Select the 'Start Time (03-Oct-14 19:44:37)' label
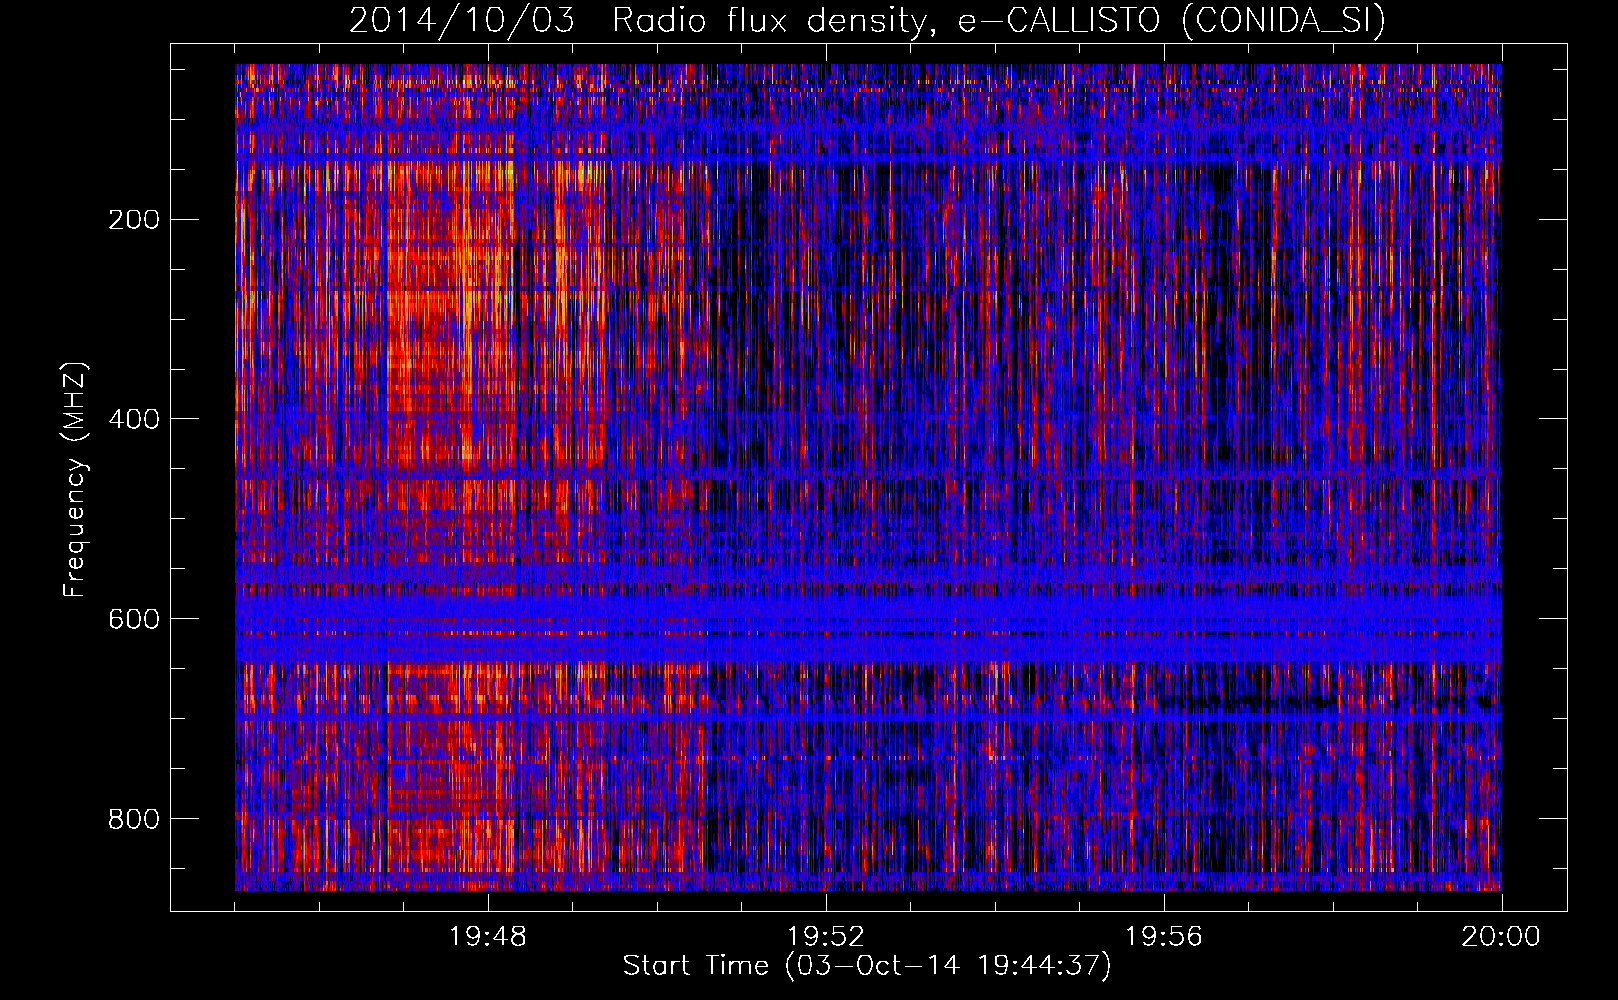The image size is (1618, 1000). tap(867, 966)
